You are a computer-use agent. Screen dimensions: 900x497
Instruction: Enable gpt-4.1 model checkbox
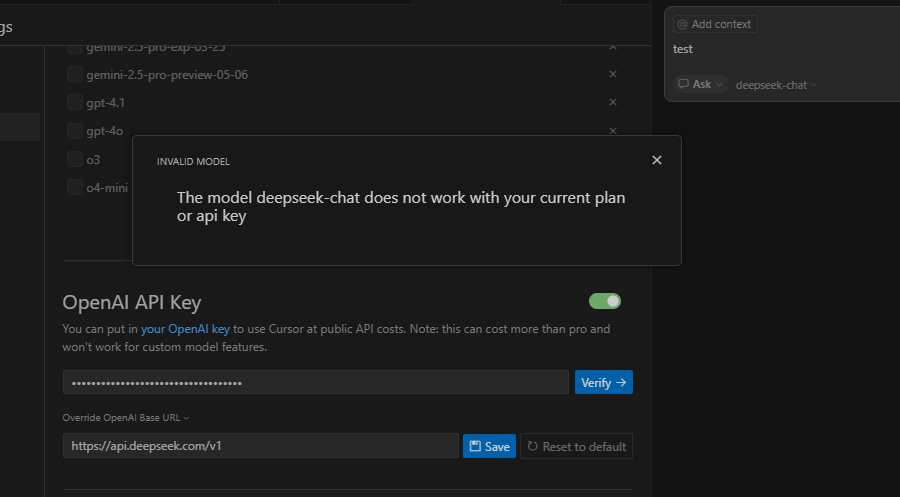75,102
